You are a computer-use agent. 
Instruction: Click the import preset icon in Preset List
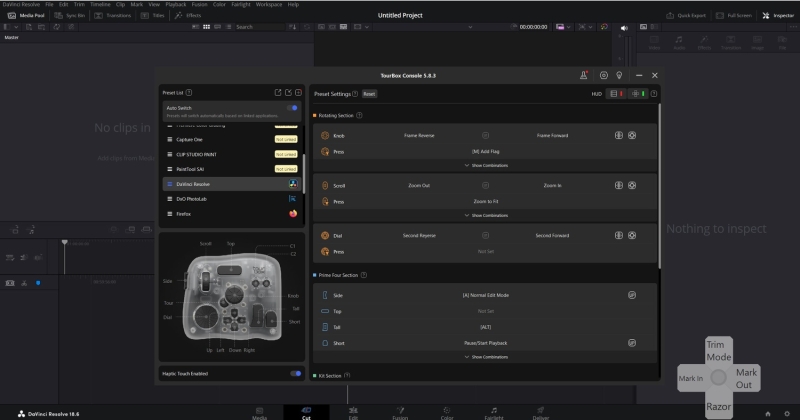click(x=288, y=92)
